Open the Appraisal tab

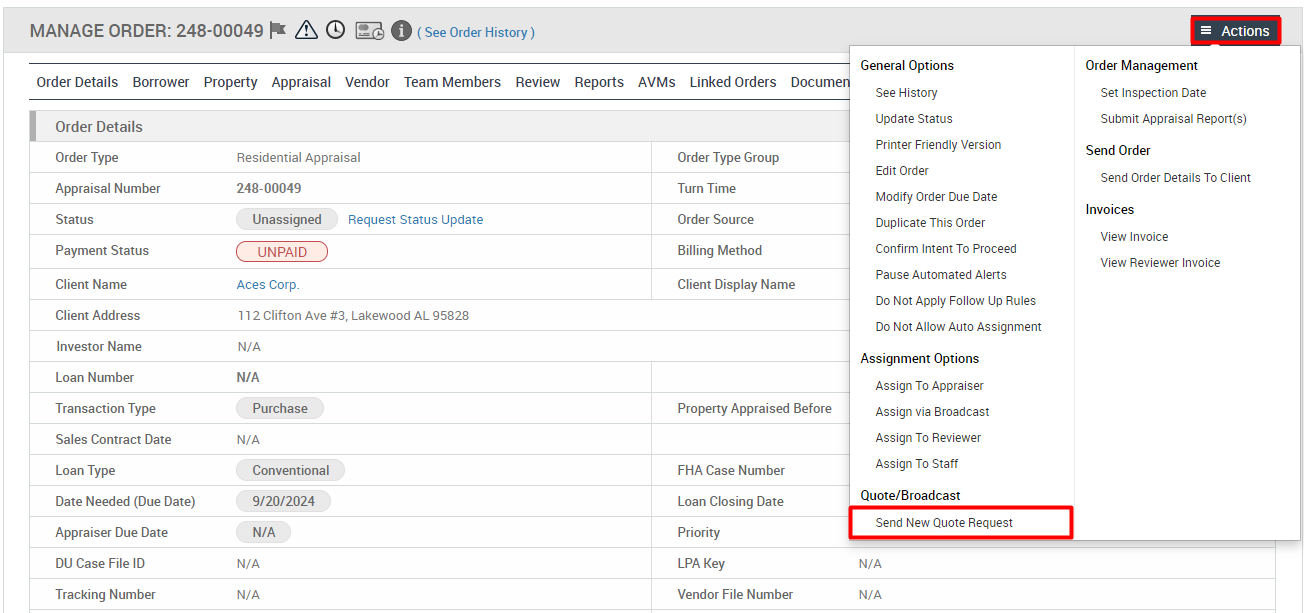301,82
